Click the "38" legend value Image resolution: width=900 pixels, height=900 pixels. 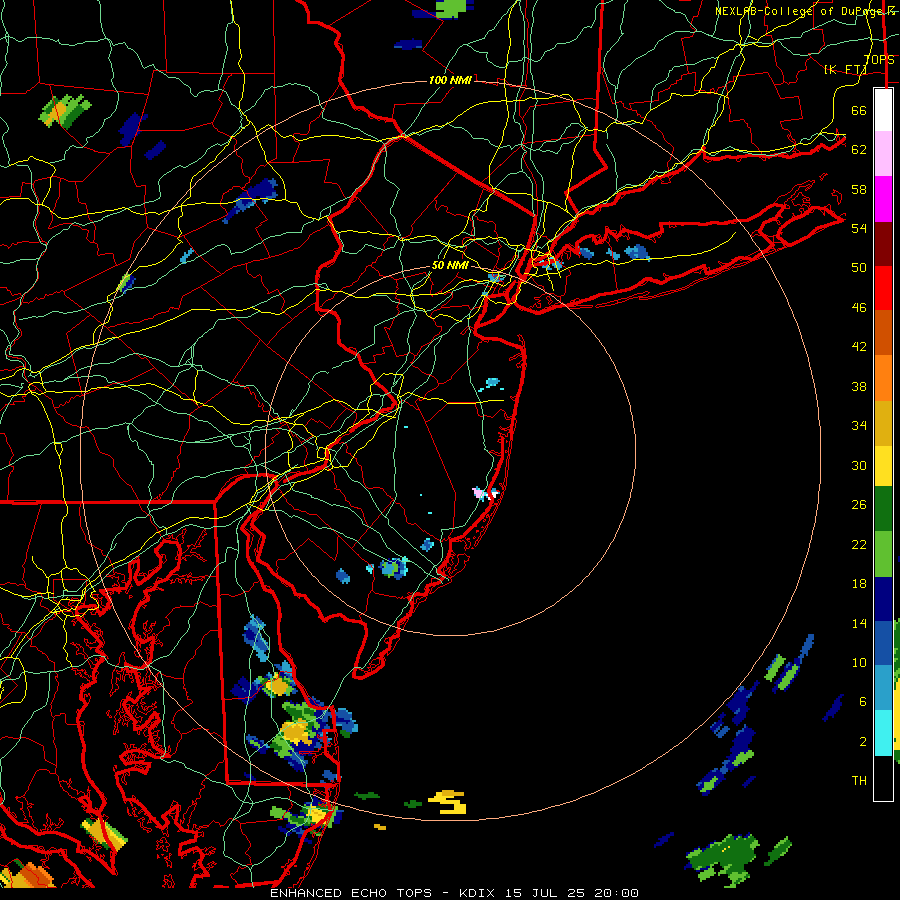859,386
